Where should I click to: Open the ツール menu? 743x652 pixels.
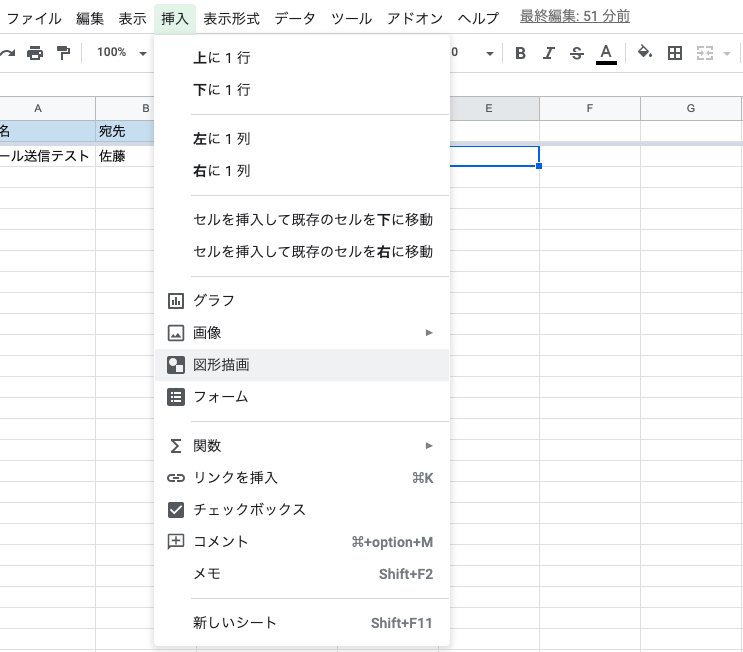(x=351, y=18)
